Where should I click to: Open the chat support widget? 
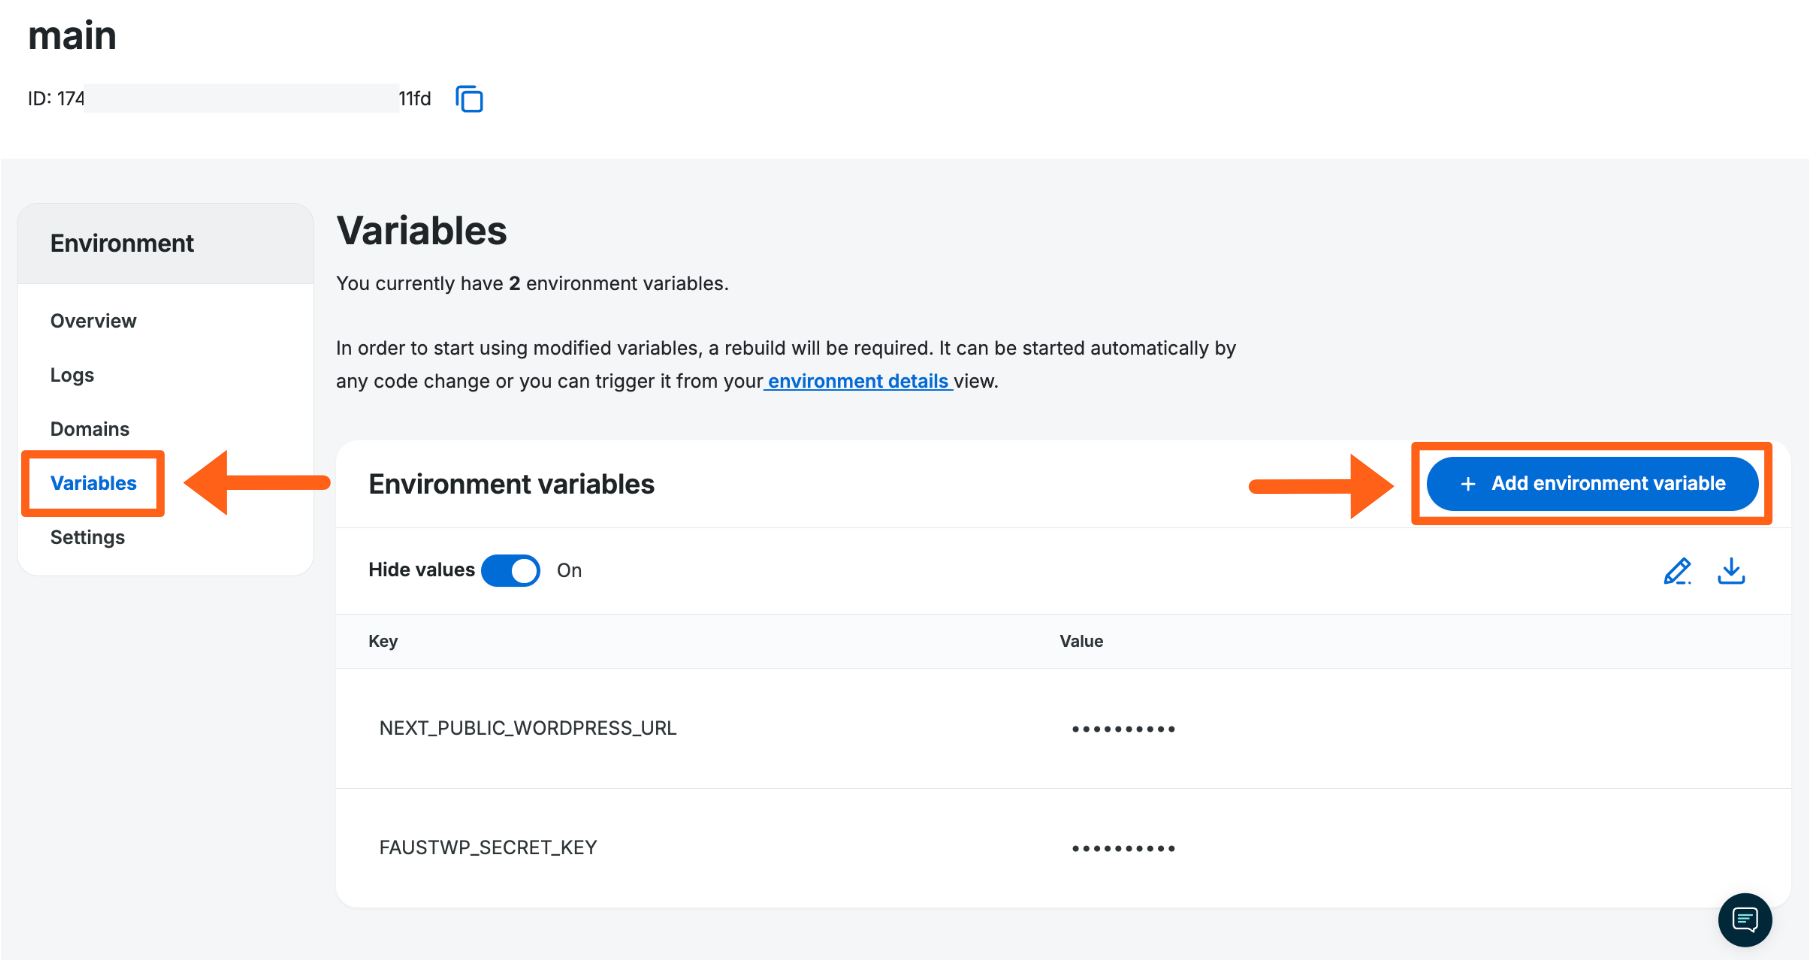tap(1745, 920)
